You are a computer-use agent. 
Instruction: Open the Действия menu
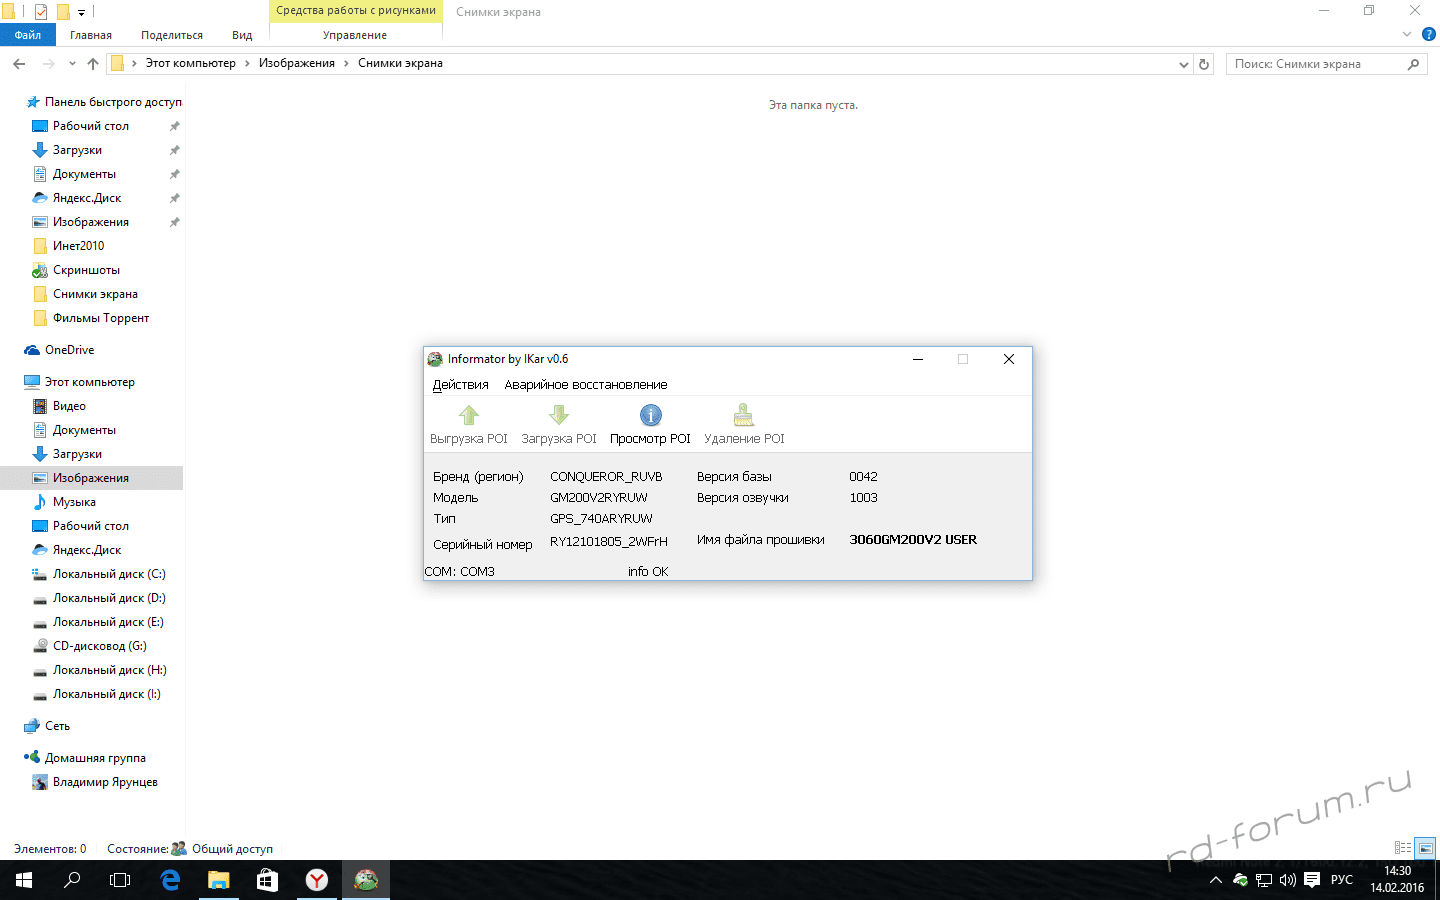point(460,385)
